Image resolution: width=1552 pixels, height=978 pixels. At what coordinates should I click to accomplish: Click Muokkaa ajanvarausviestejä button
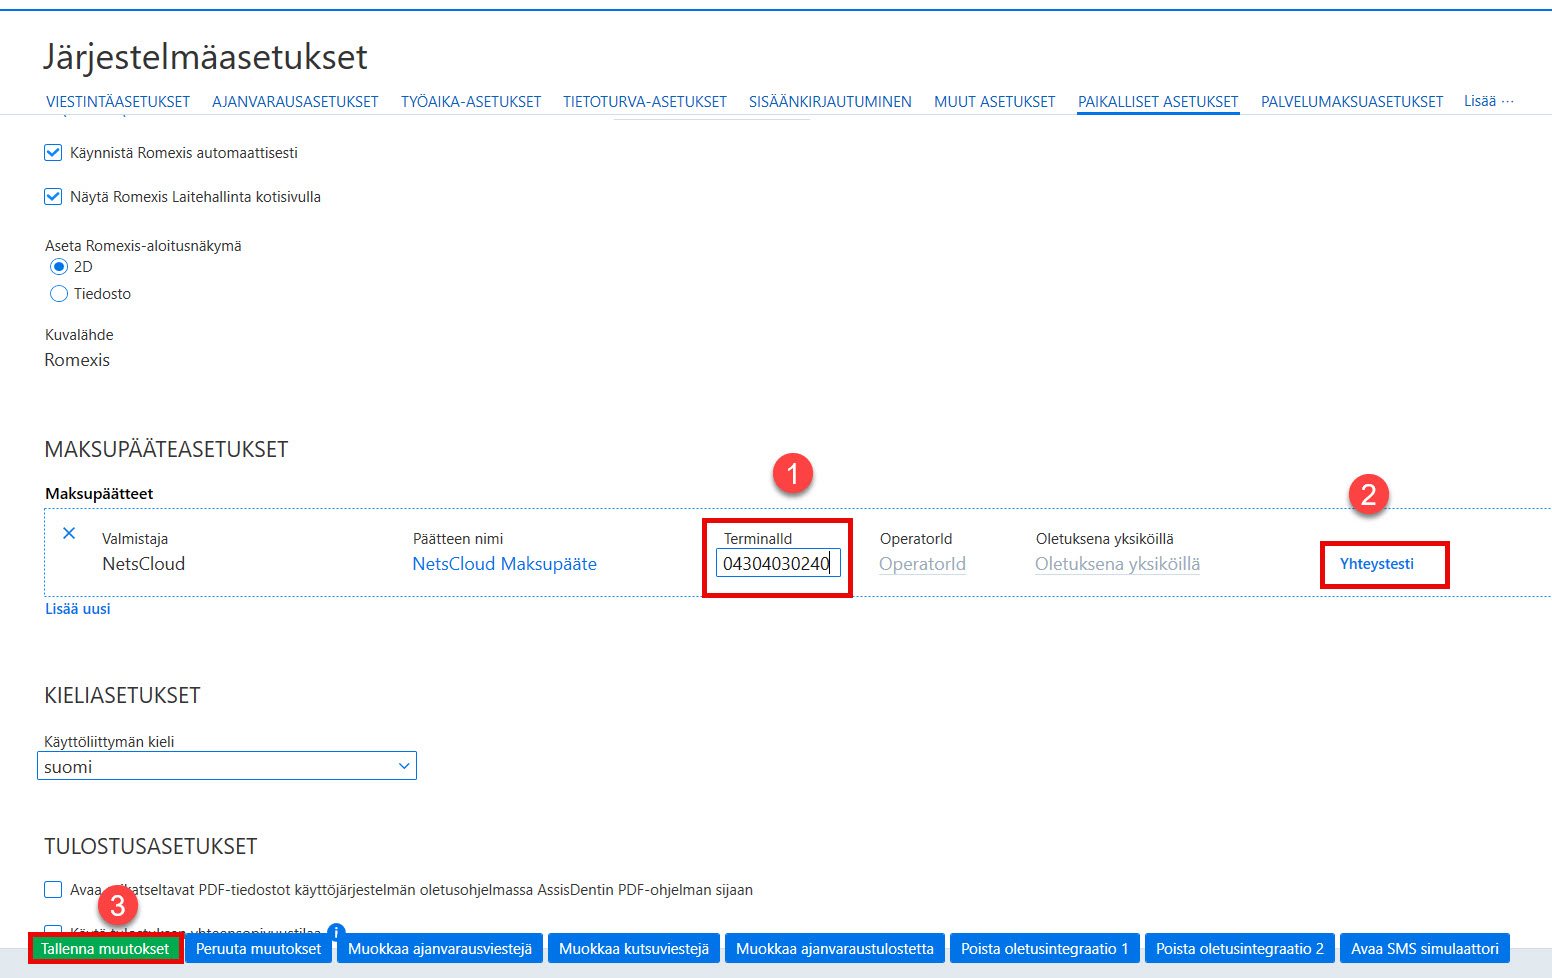pyautogui.click(x=440, y=949)
